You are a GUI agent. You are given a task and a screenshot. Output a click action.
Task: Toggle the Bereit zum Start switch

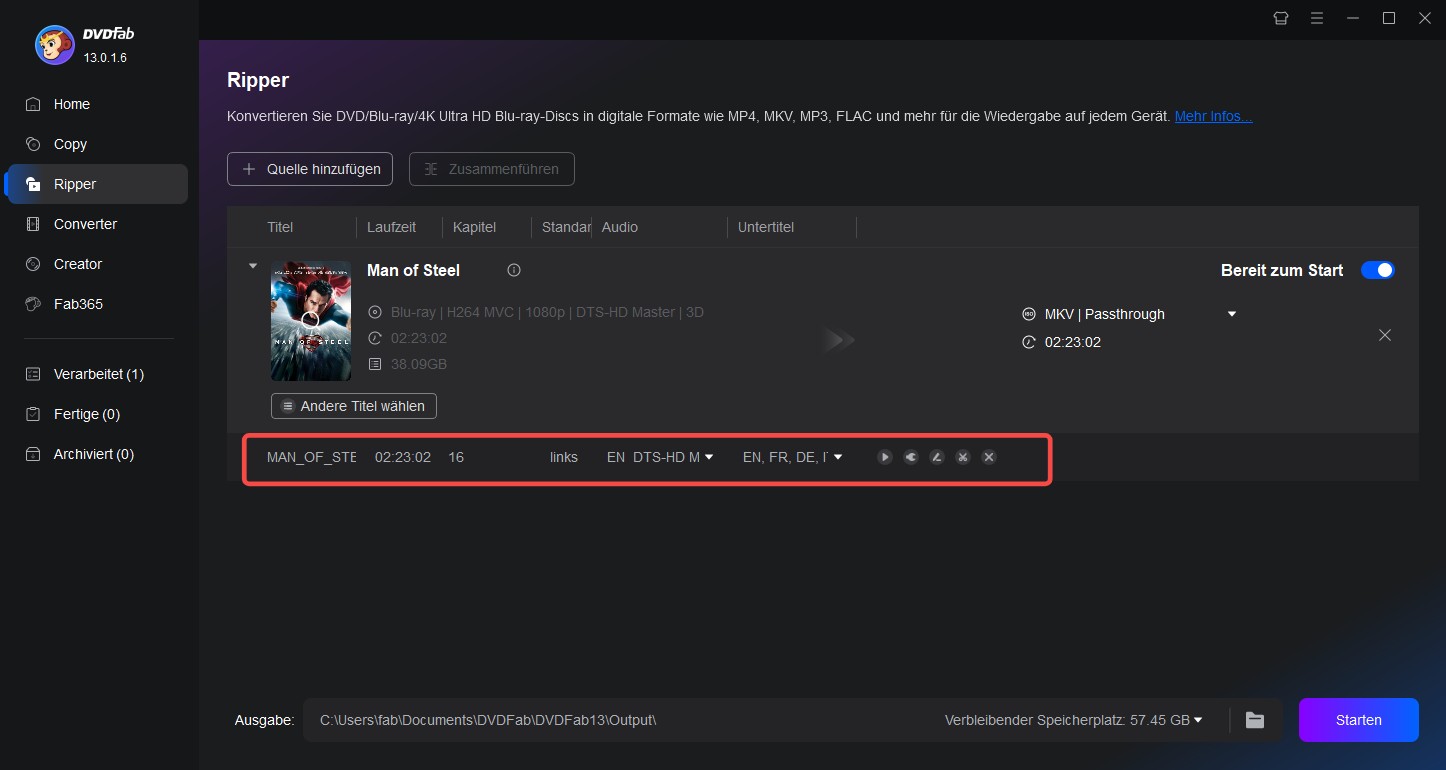[1377, 270]
